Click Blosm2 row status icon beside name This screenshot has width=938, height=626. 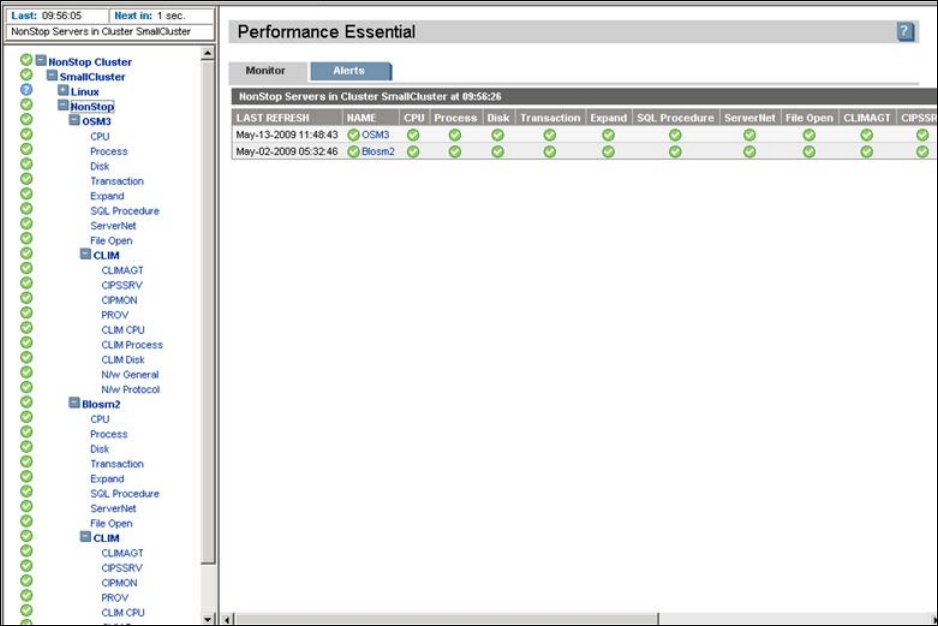(x=353, y=152)
